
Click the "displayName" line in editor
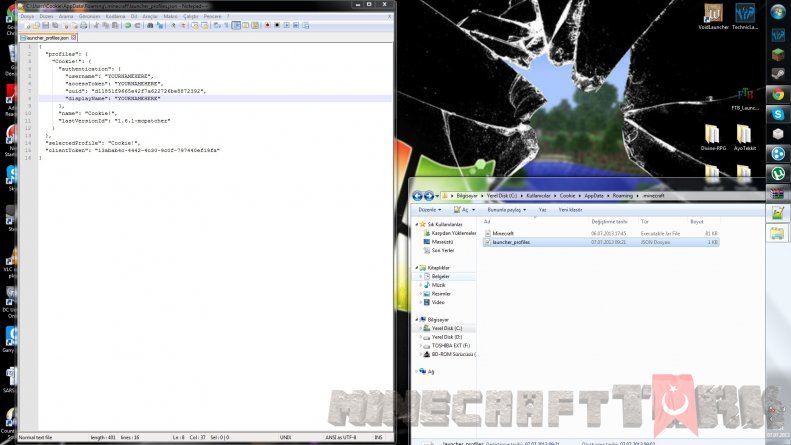215,98
